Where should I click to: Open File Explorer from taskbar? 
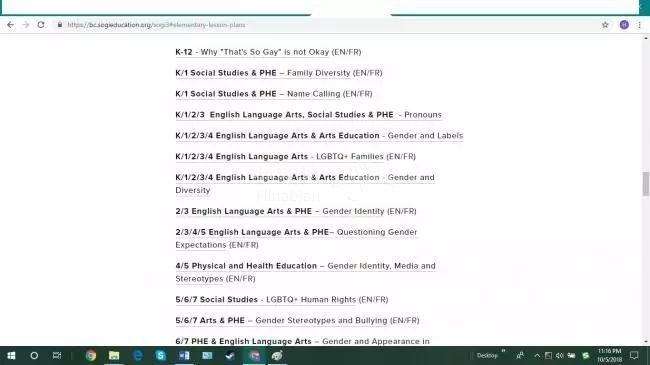coord(114,355)
